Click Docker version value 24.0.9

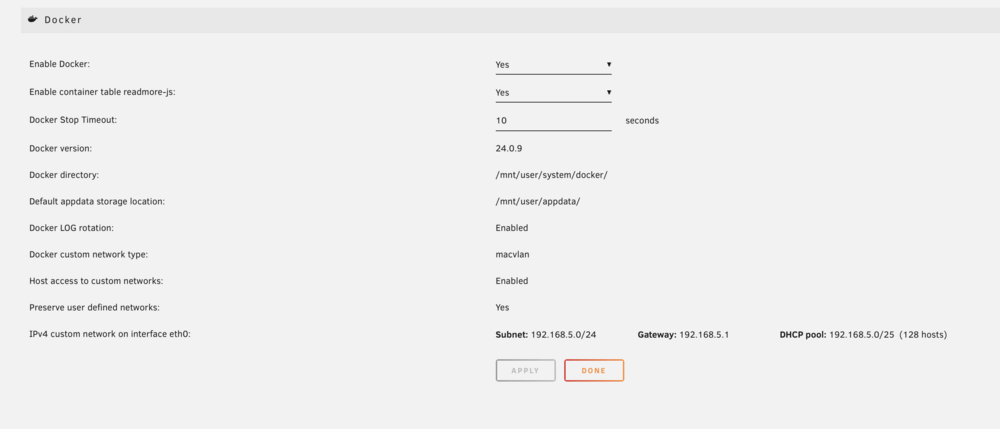pyautogui.click(x=509, y=149)
